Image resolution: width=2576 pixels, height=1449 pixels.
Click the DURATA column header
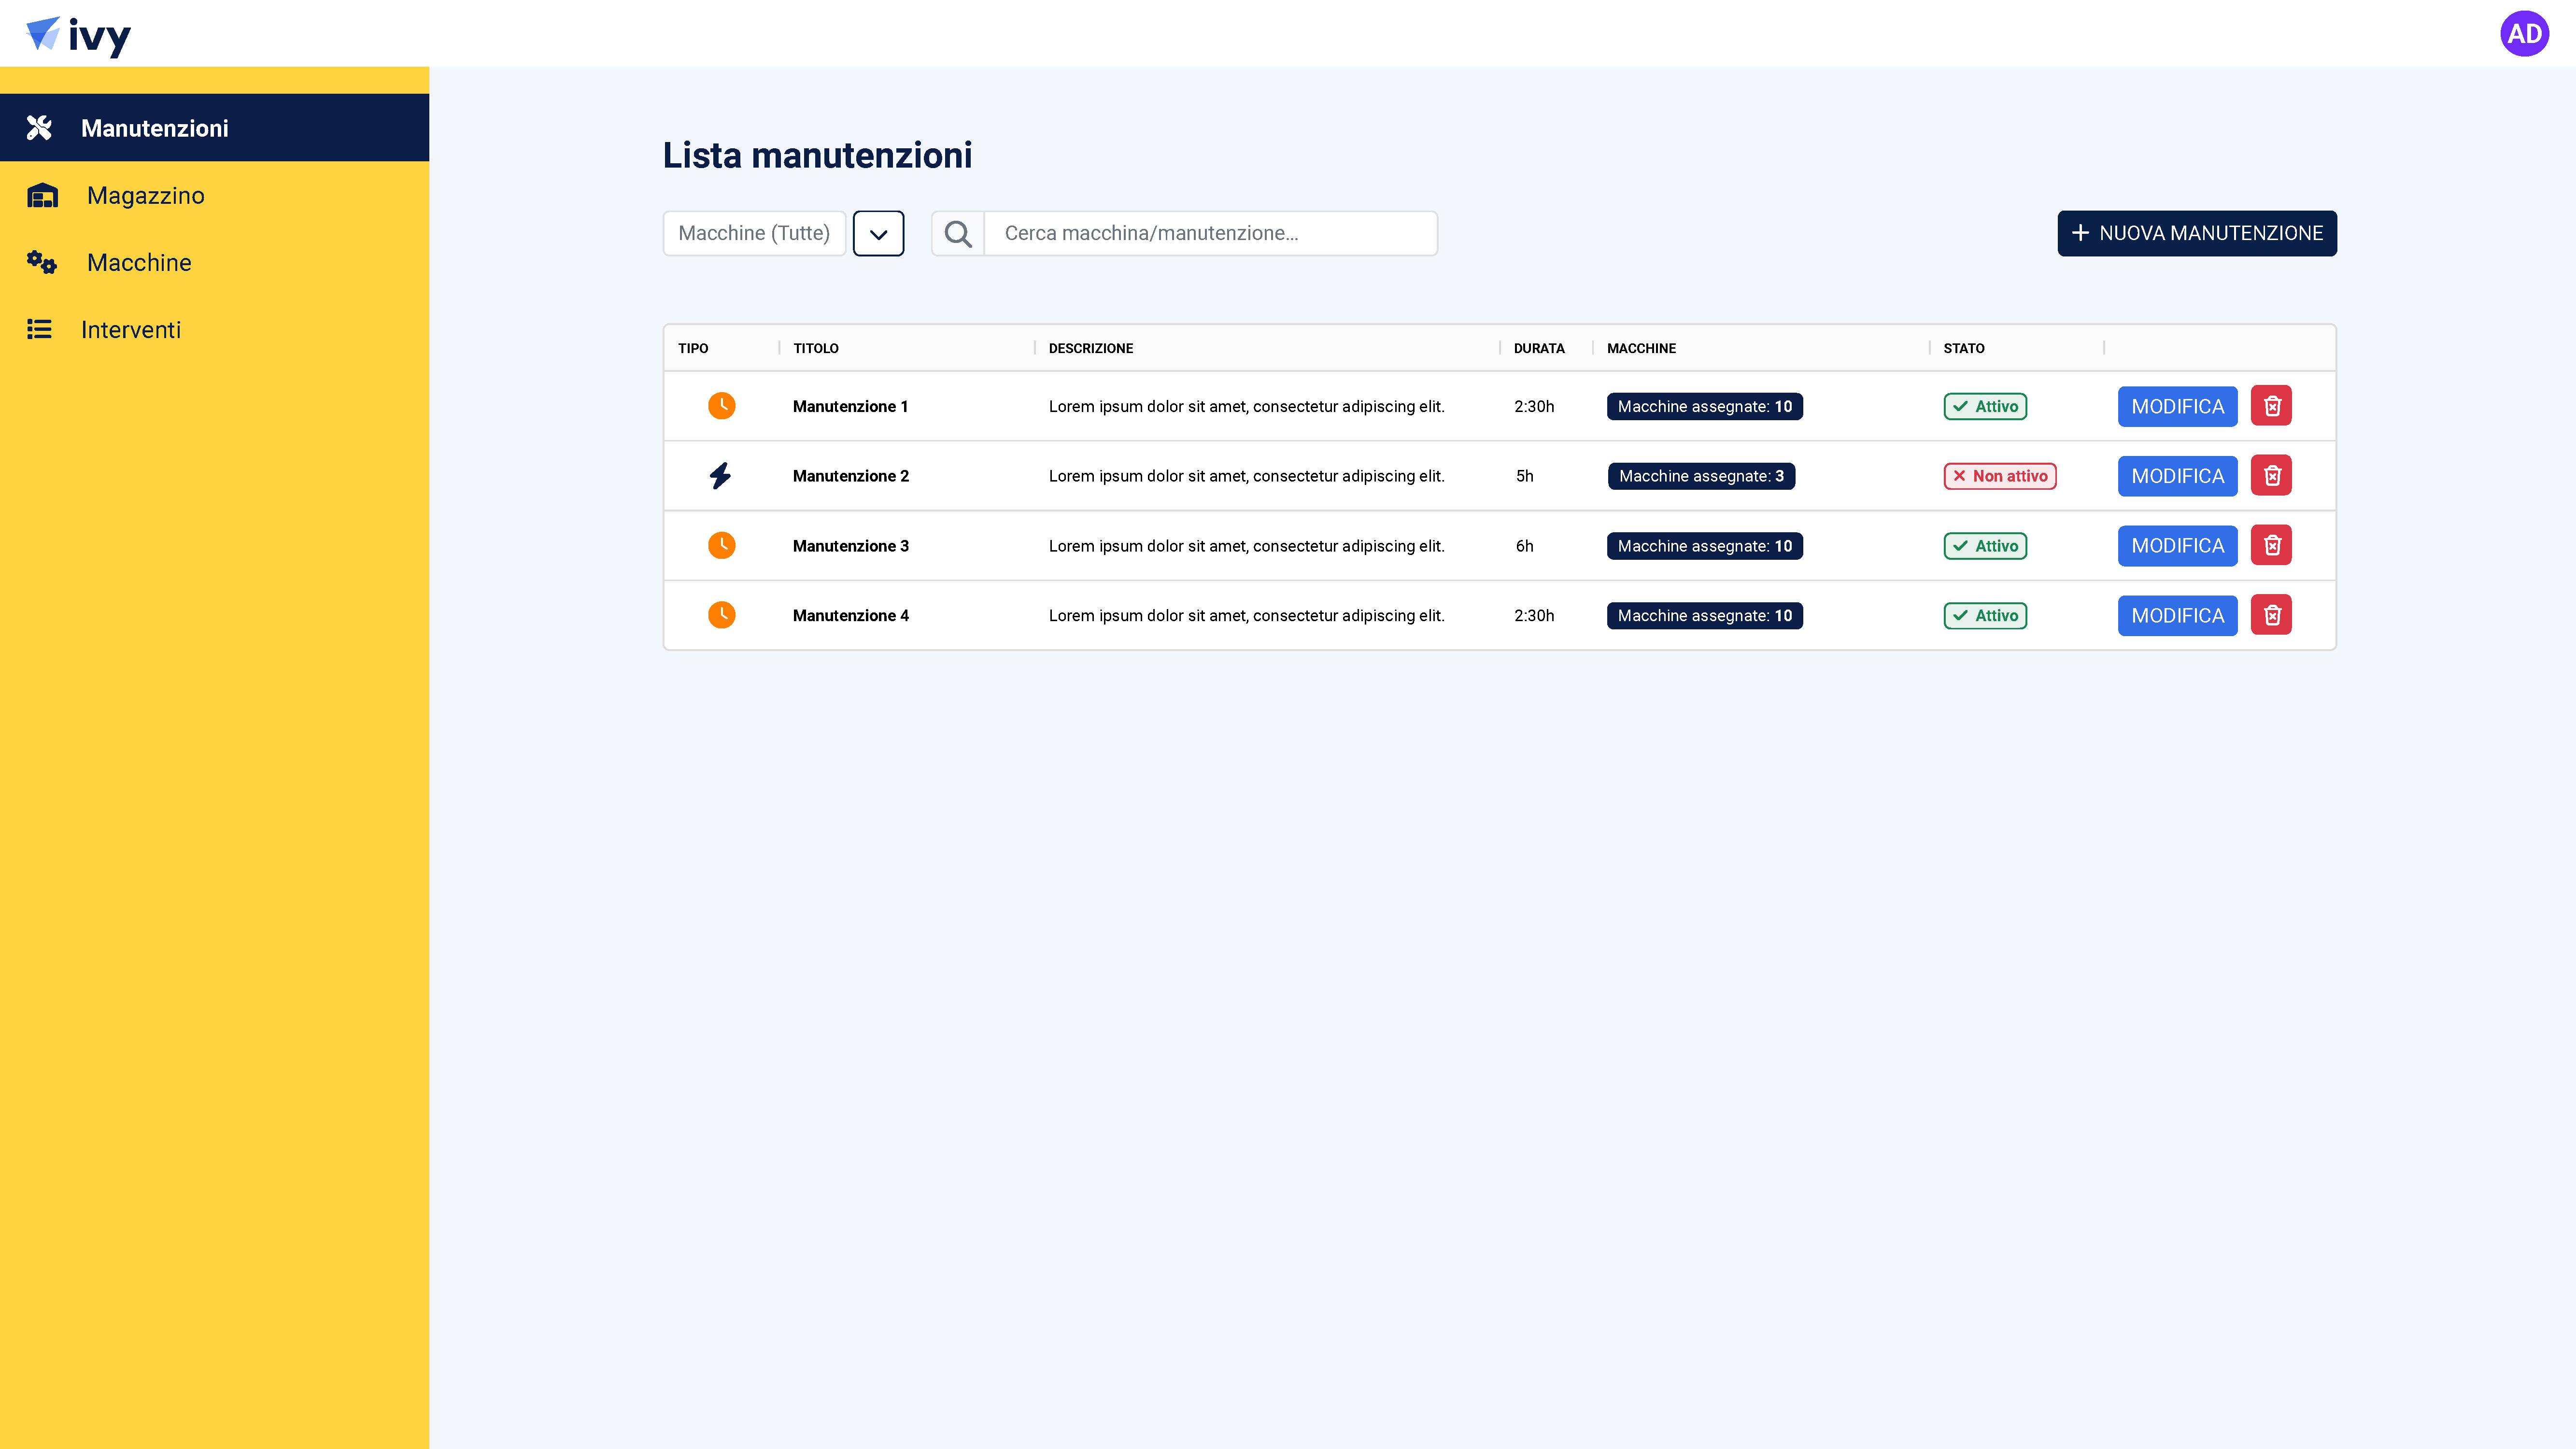tap(1539, 348)
